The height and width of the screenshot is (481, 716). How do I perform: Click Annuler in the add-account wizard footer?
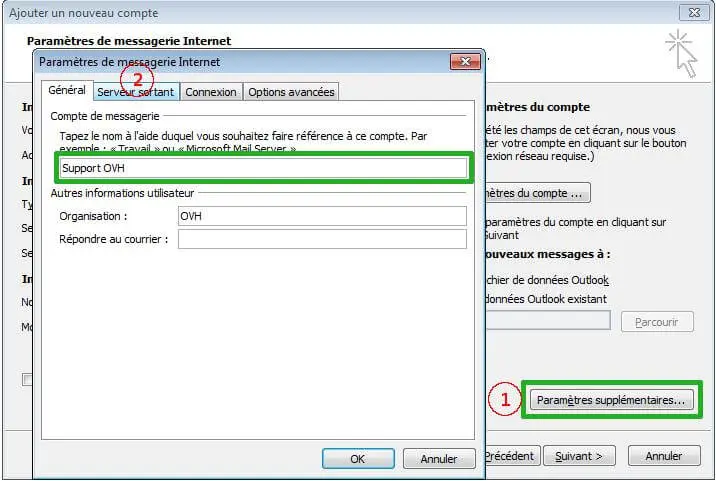click(x=663, y=456)
